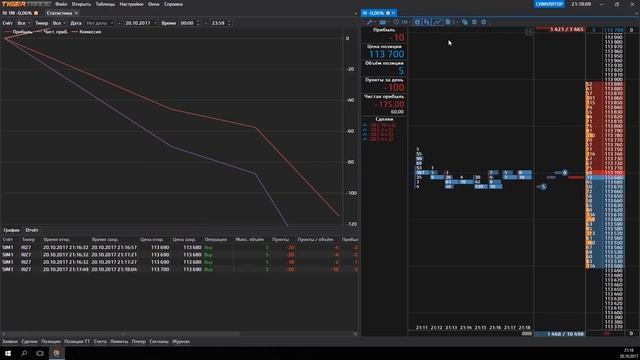Image resolution: width=640 pixels, height=360 pixels.
Task: Click the Tiger Trade taskbar icon
Action: [57, 353]
